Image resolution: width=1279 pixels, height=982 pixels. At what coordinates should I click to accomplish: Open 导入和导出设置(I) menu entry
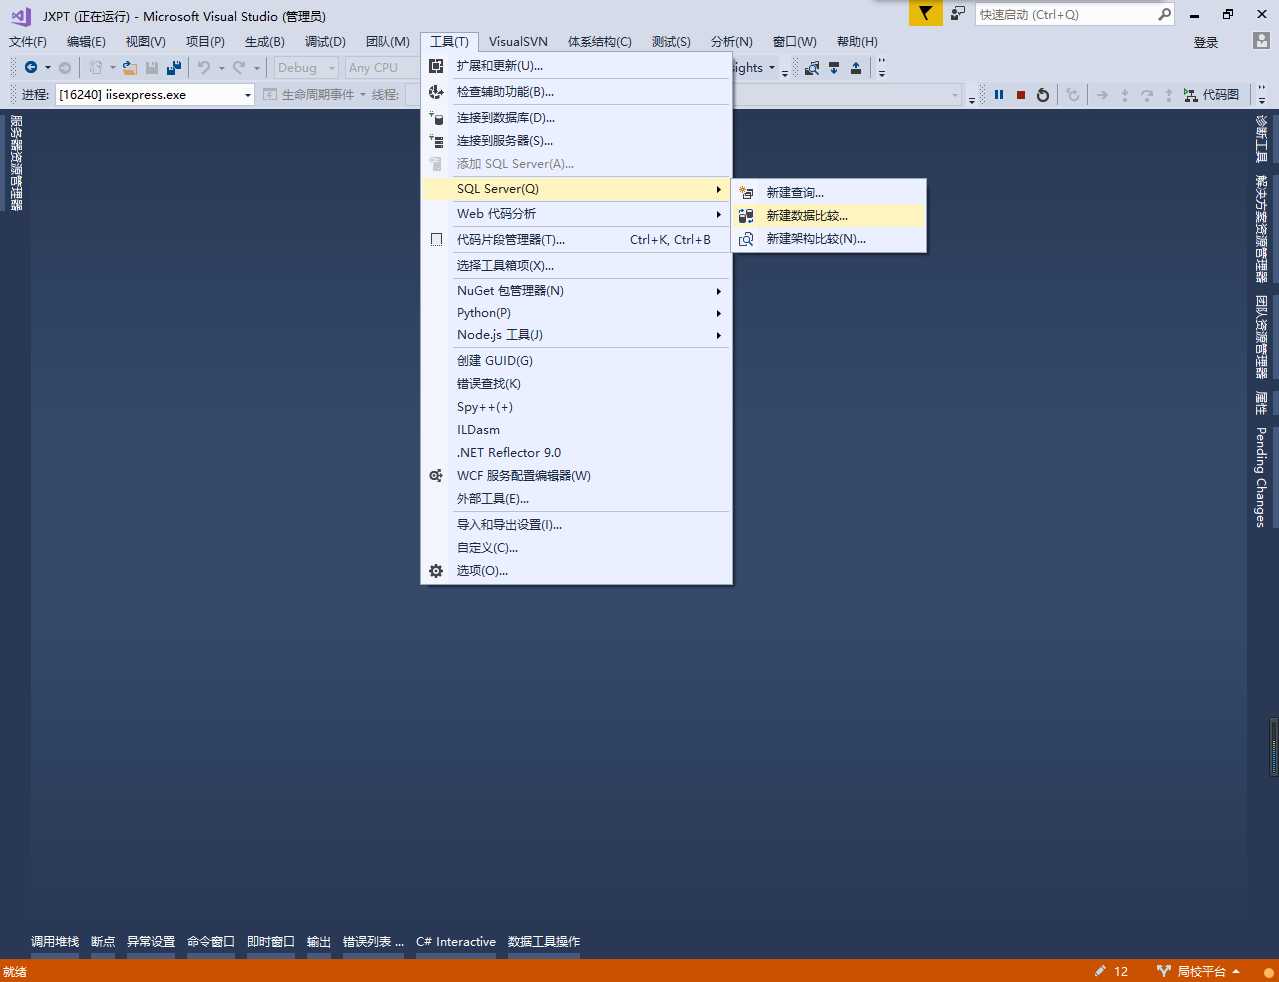576,525
